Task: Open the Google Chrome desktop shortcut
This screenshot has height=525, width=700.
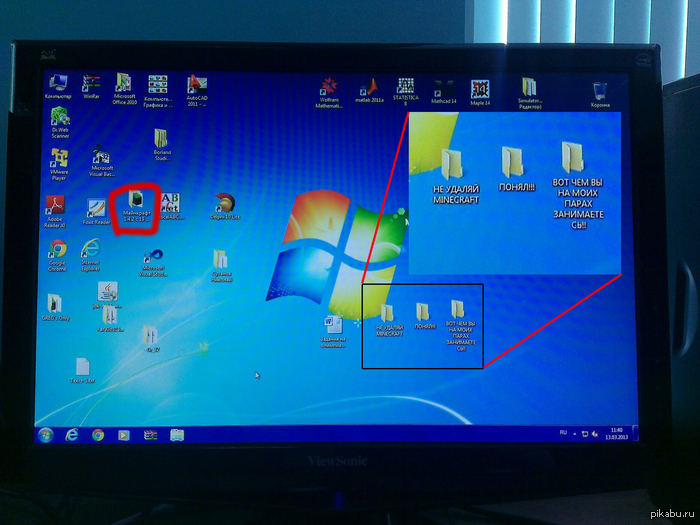Action: pos(57,250)
